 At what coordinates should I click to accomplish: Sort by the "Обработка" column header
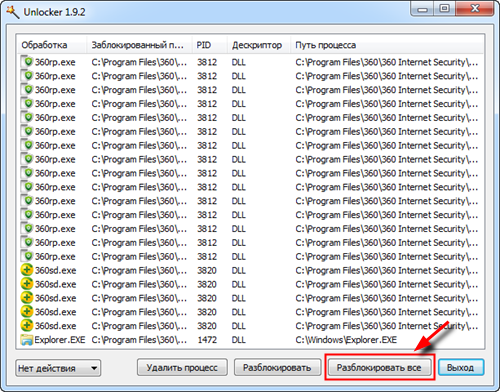click(52, 45)
